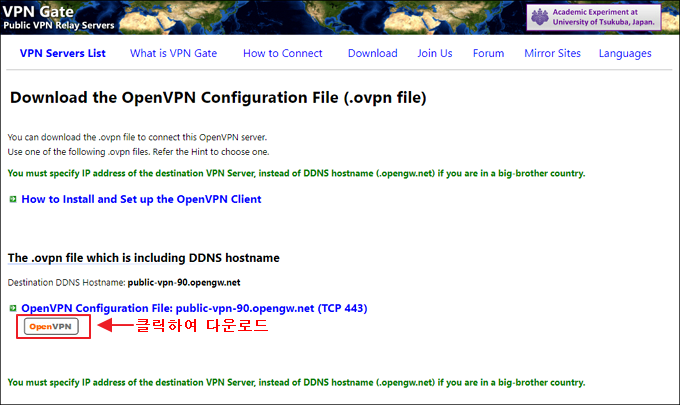Click green arrow icon beside How to Install link
This screenshot has height=405, width=680.
13,199
